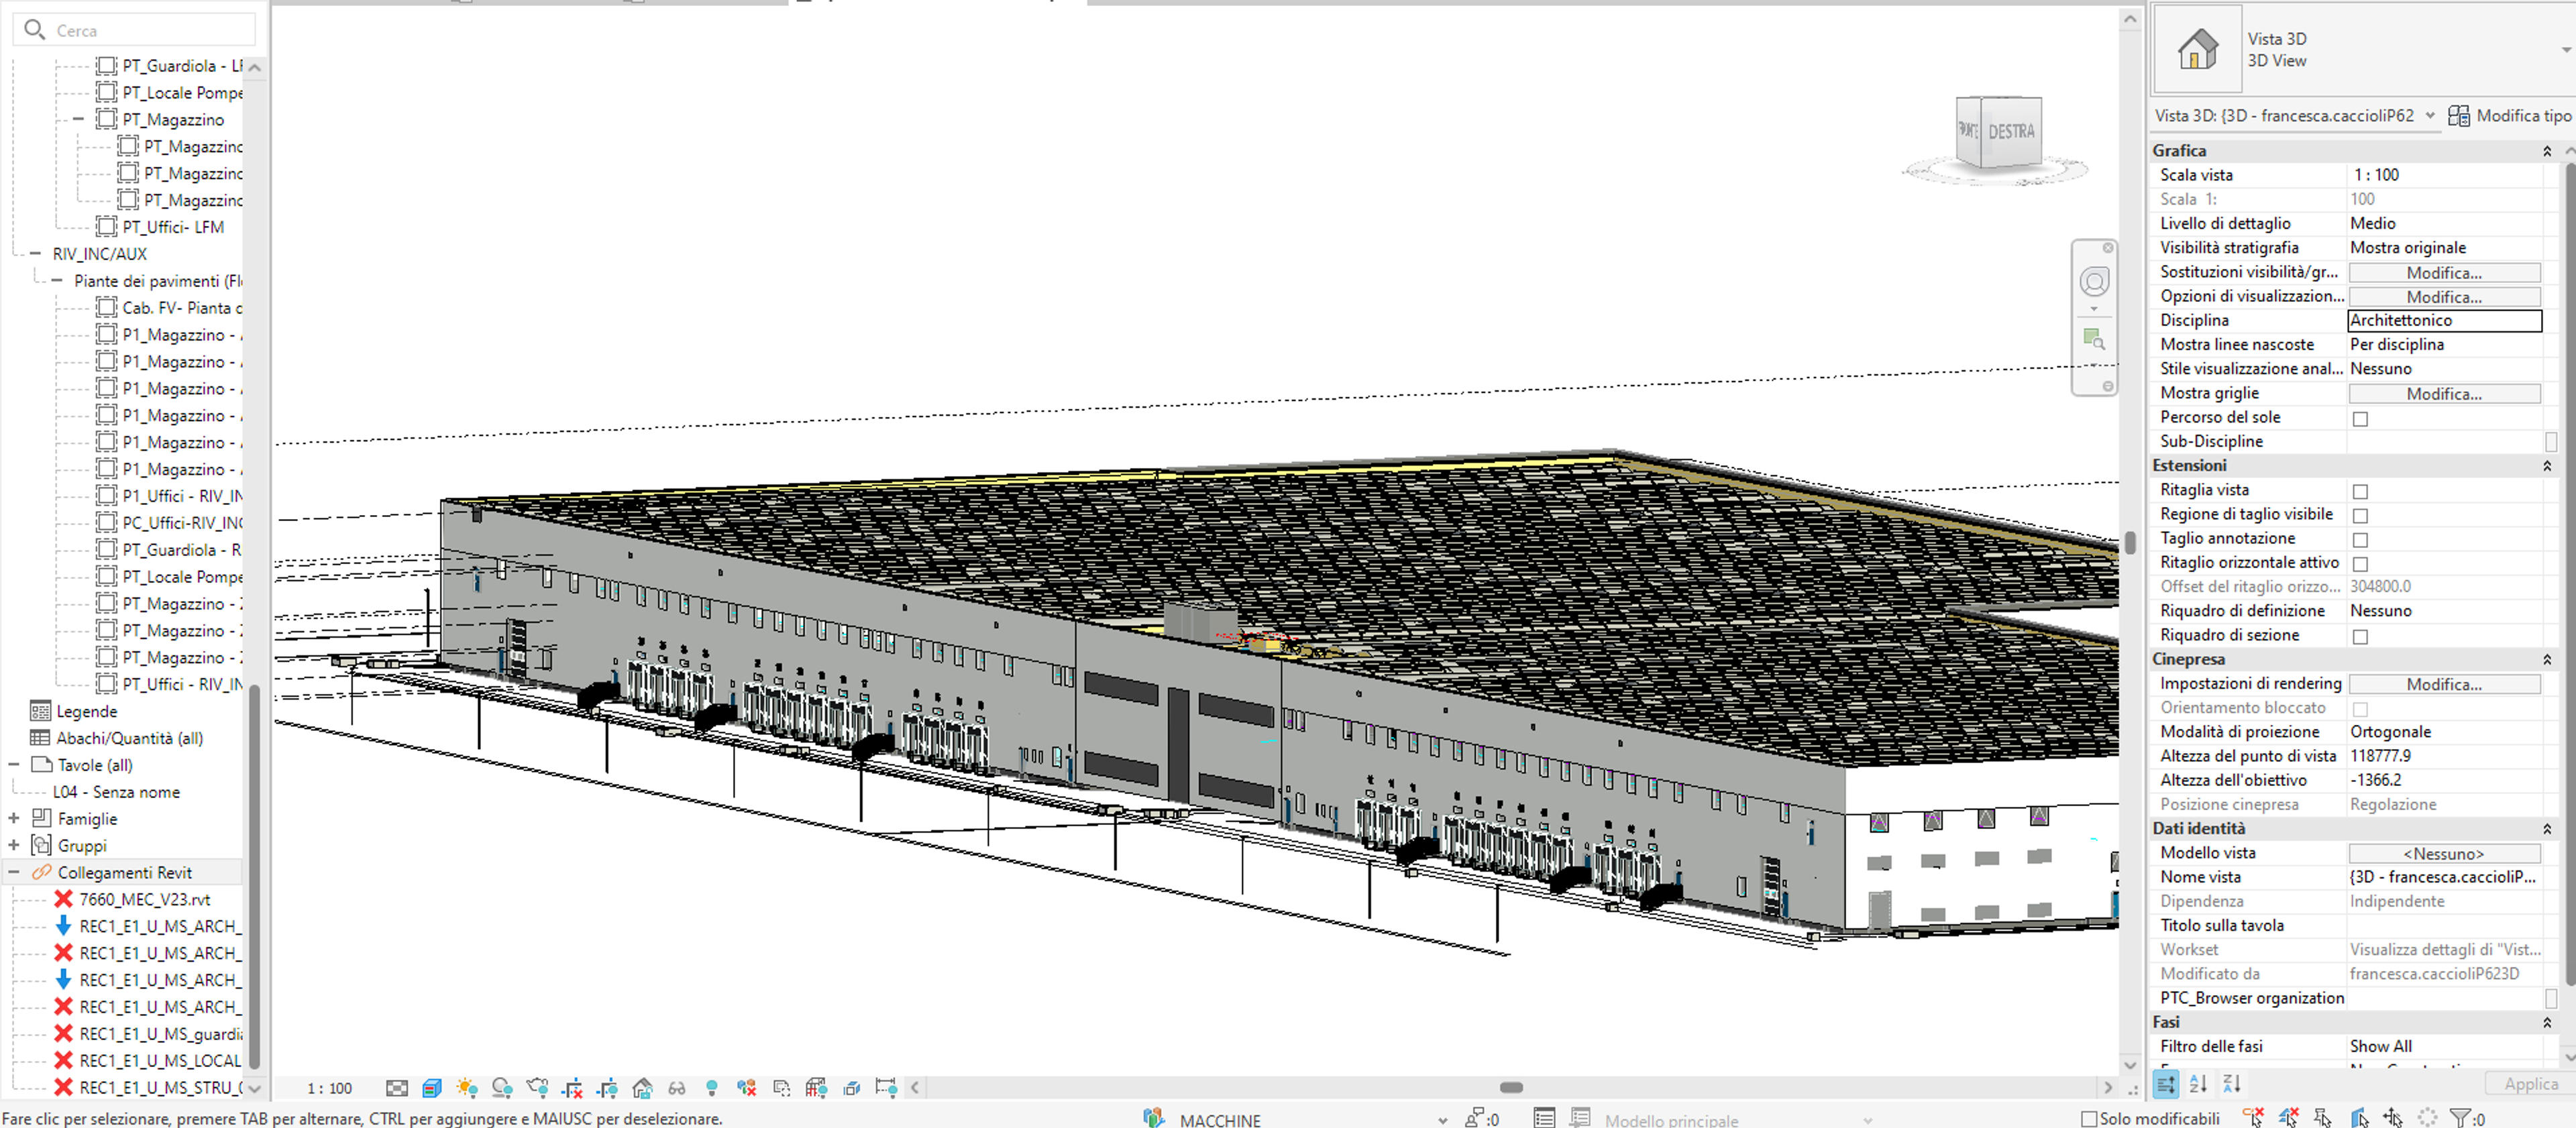This screenshot has width=2576, height=1128.
Task: Click the lock 3D view house icon
Action: 642,1088
